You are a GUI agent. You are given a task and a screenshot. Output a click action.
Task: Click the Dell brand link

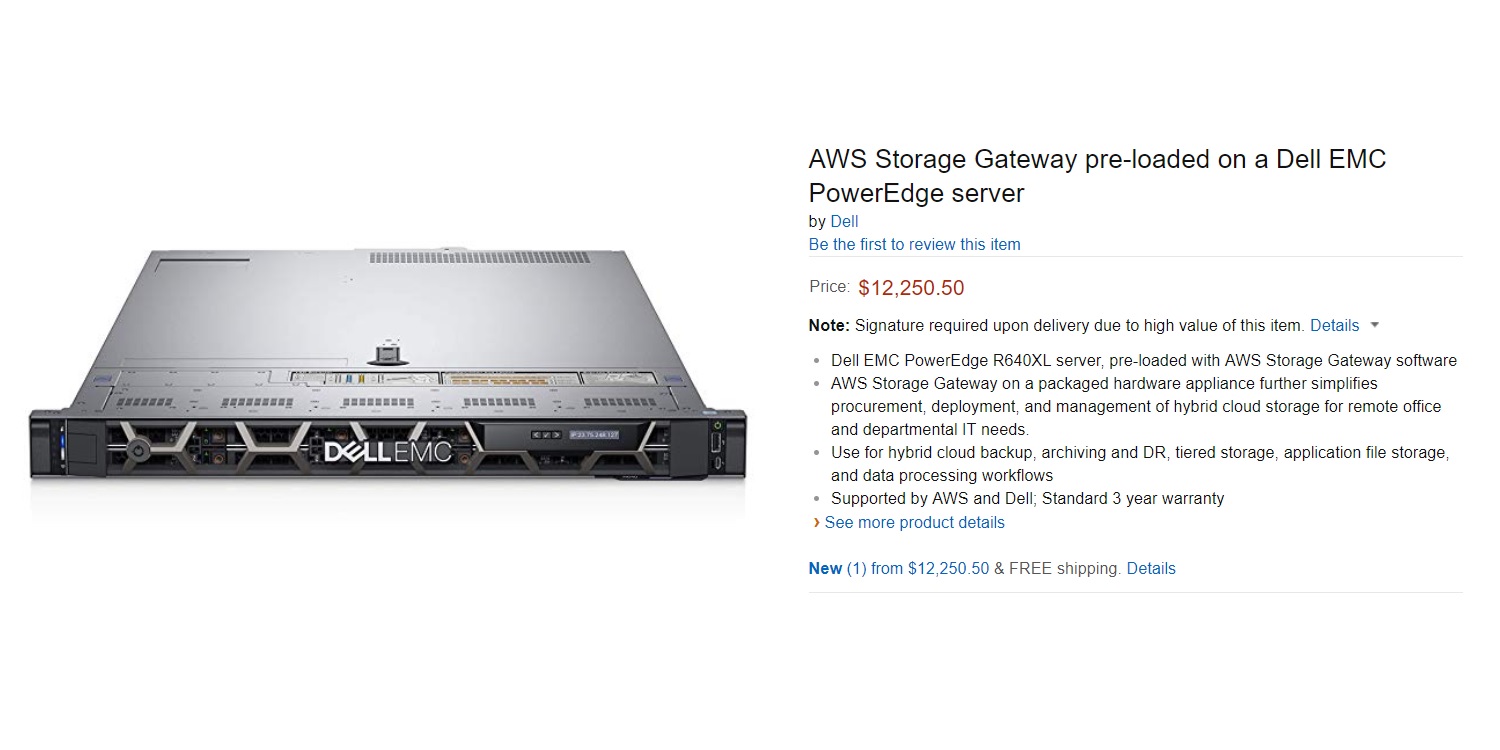[845, 221]
